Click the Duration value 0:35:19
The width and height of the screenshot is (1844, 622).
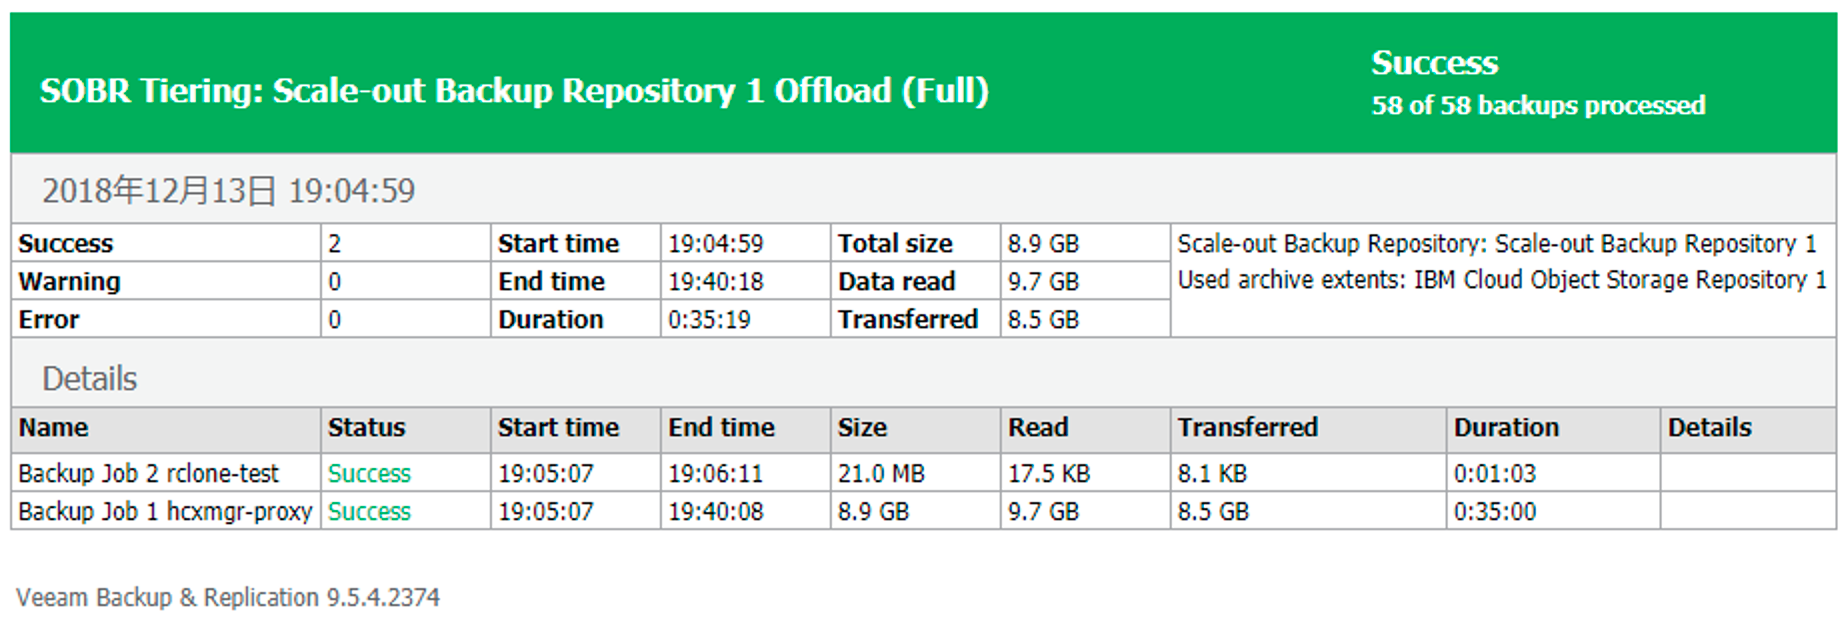pos(708,320)
